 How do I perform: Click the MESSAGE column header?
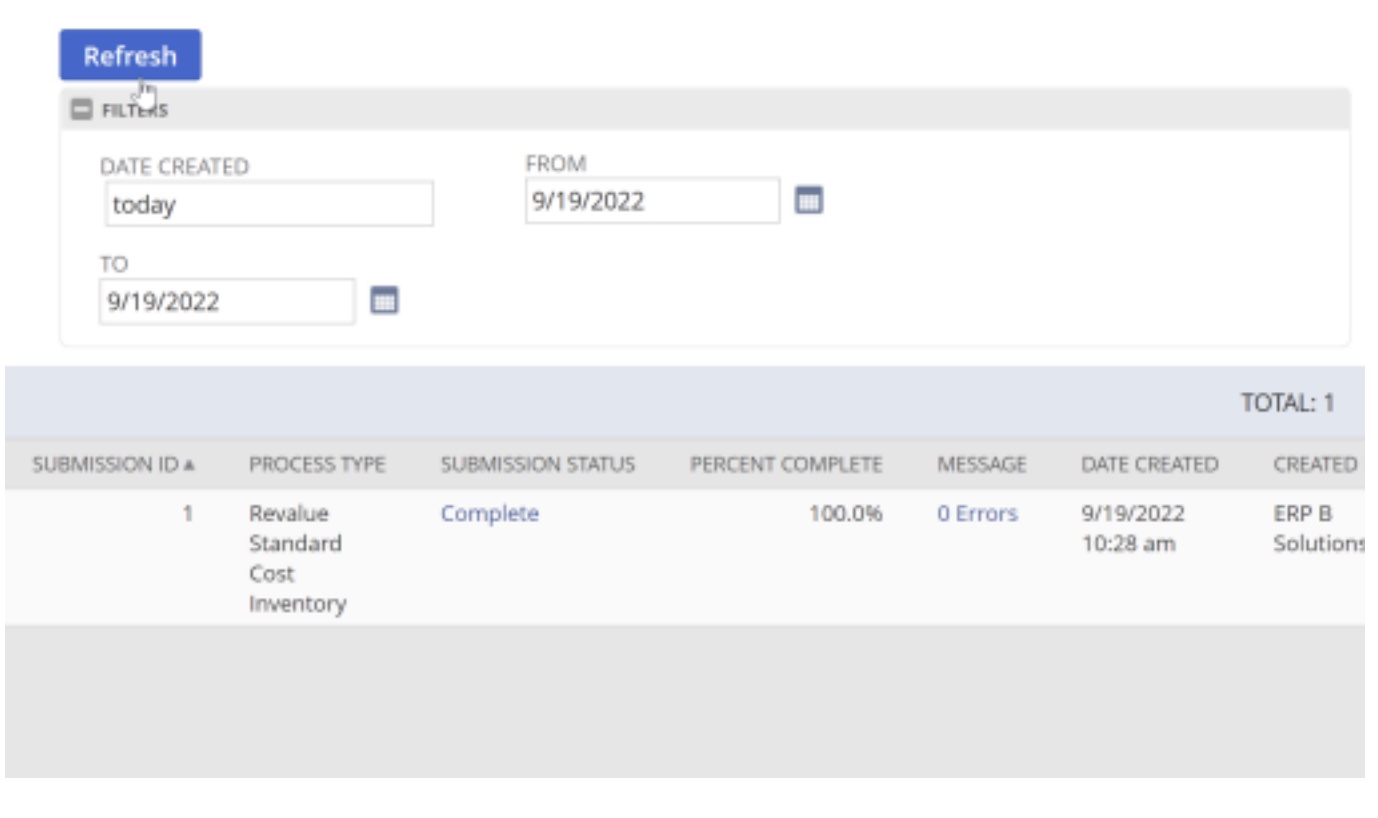coord(981,463)
